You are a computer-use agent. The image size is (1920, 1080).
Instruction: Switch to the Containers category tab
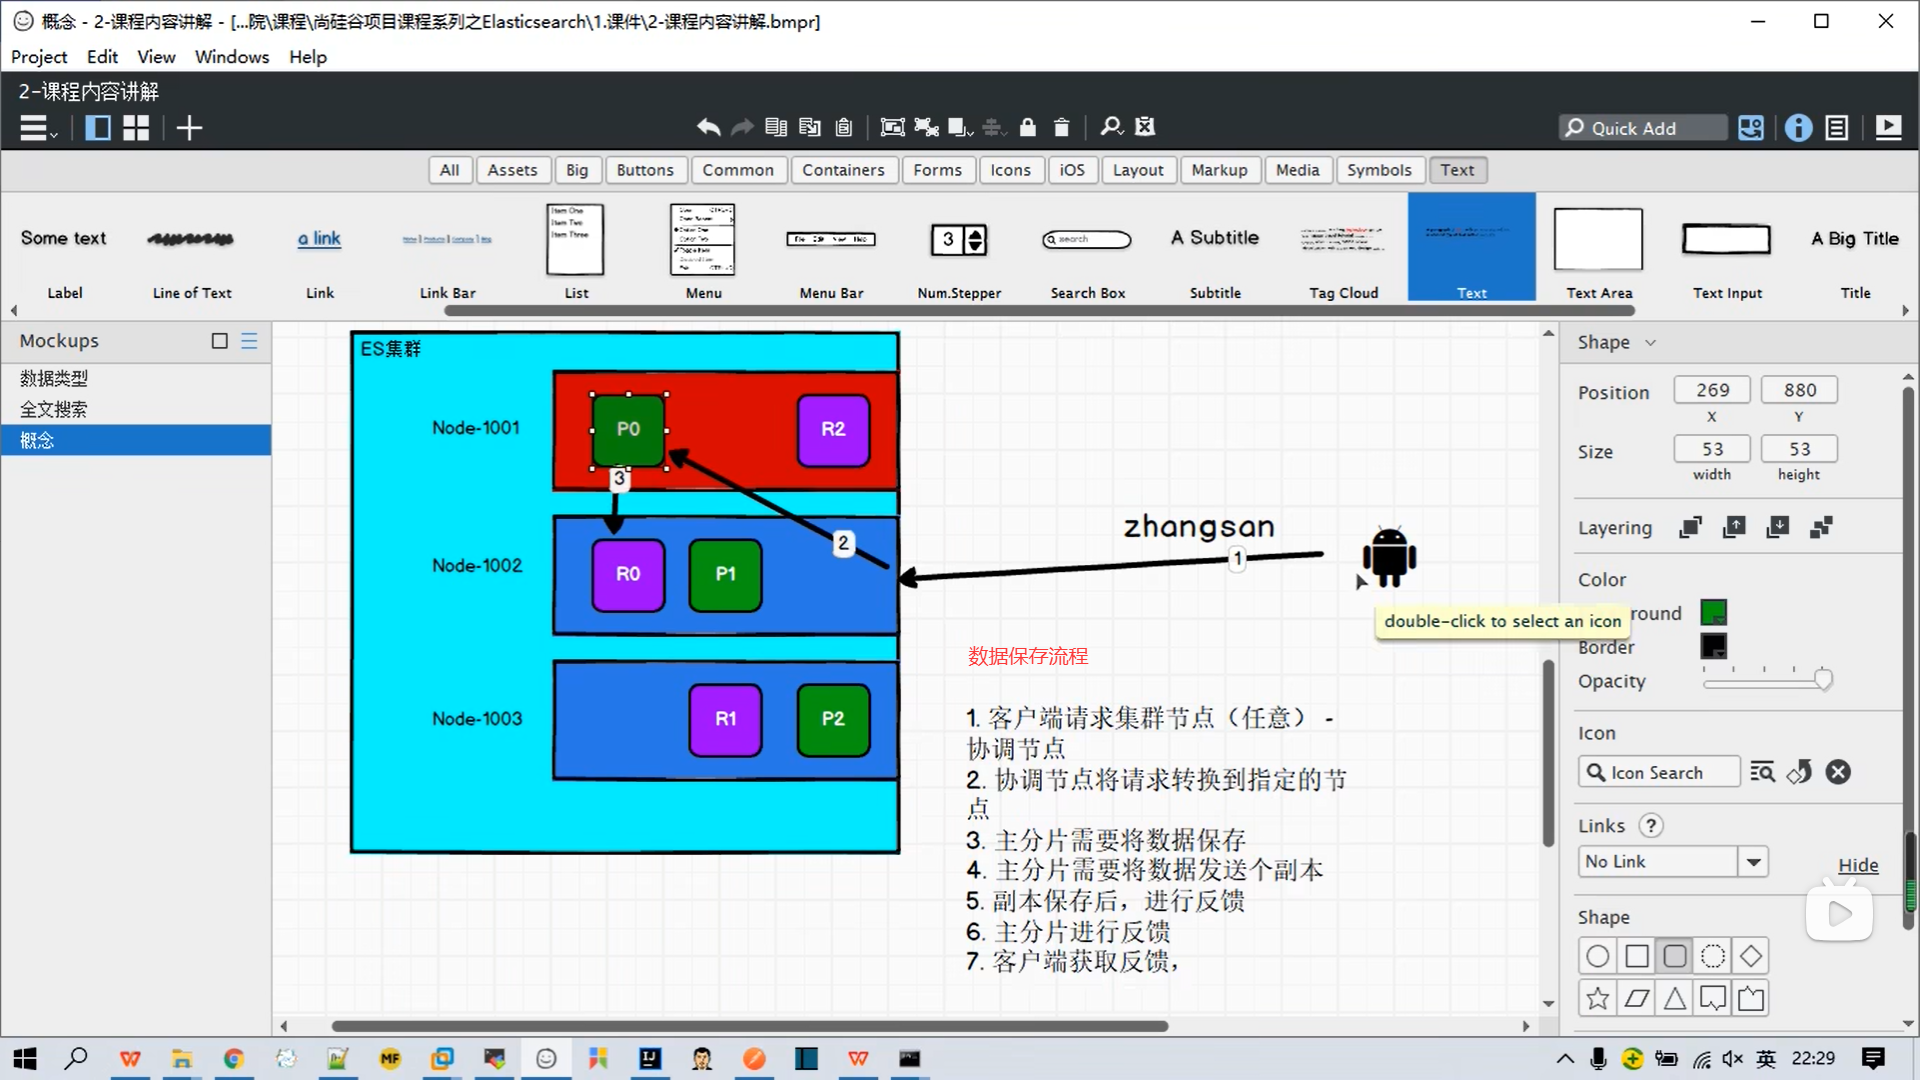(x=842, y=170)
